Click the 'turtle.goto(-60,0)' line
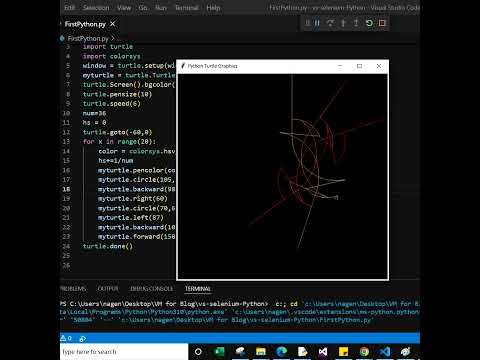Screen dimensions: 480x360 [x=117, y=132]
